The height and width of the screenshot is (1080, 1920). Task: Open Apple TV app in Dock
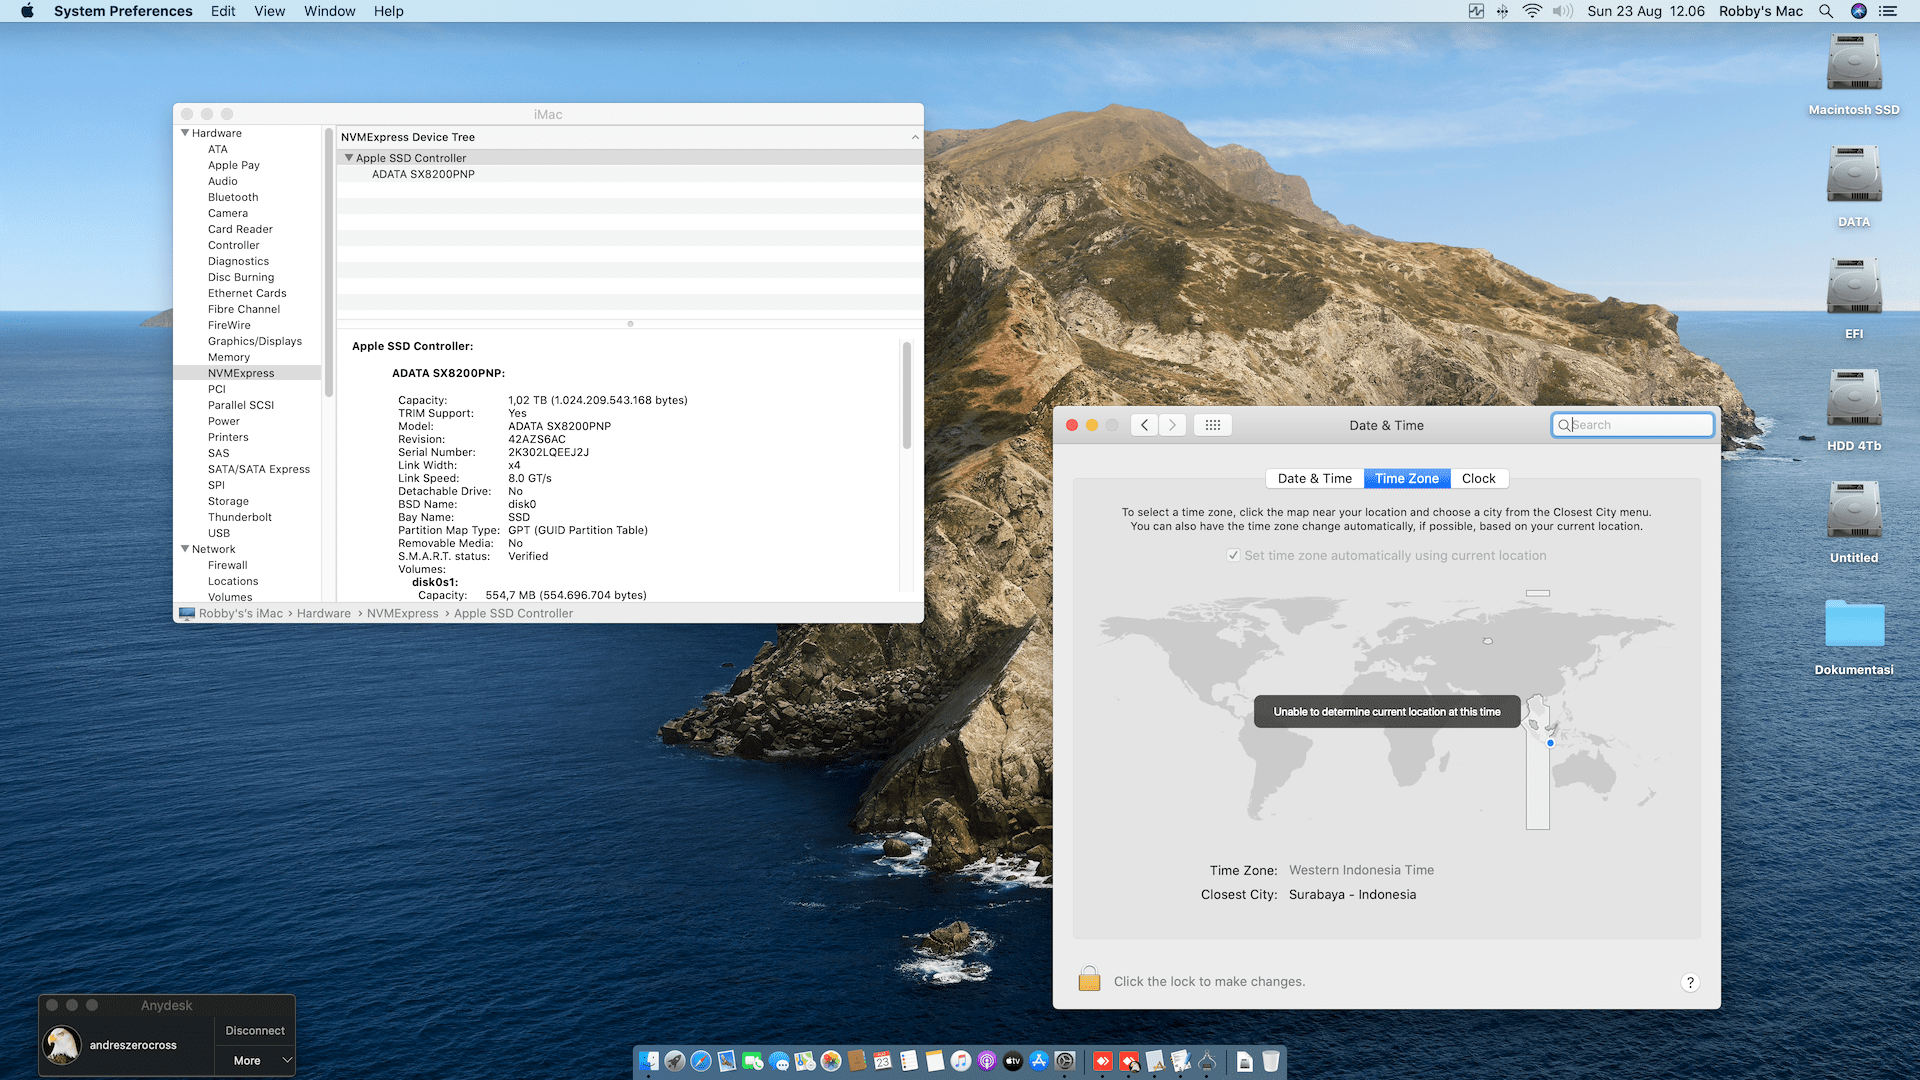(x=1013, y=1061)
